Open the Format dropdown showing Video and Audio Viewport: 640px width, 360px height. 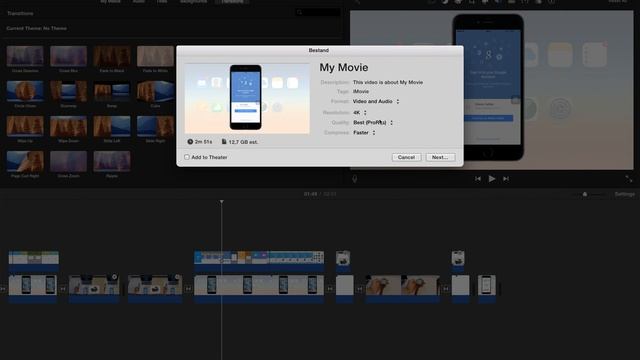click(x=376, y=101)
